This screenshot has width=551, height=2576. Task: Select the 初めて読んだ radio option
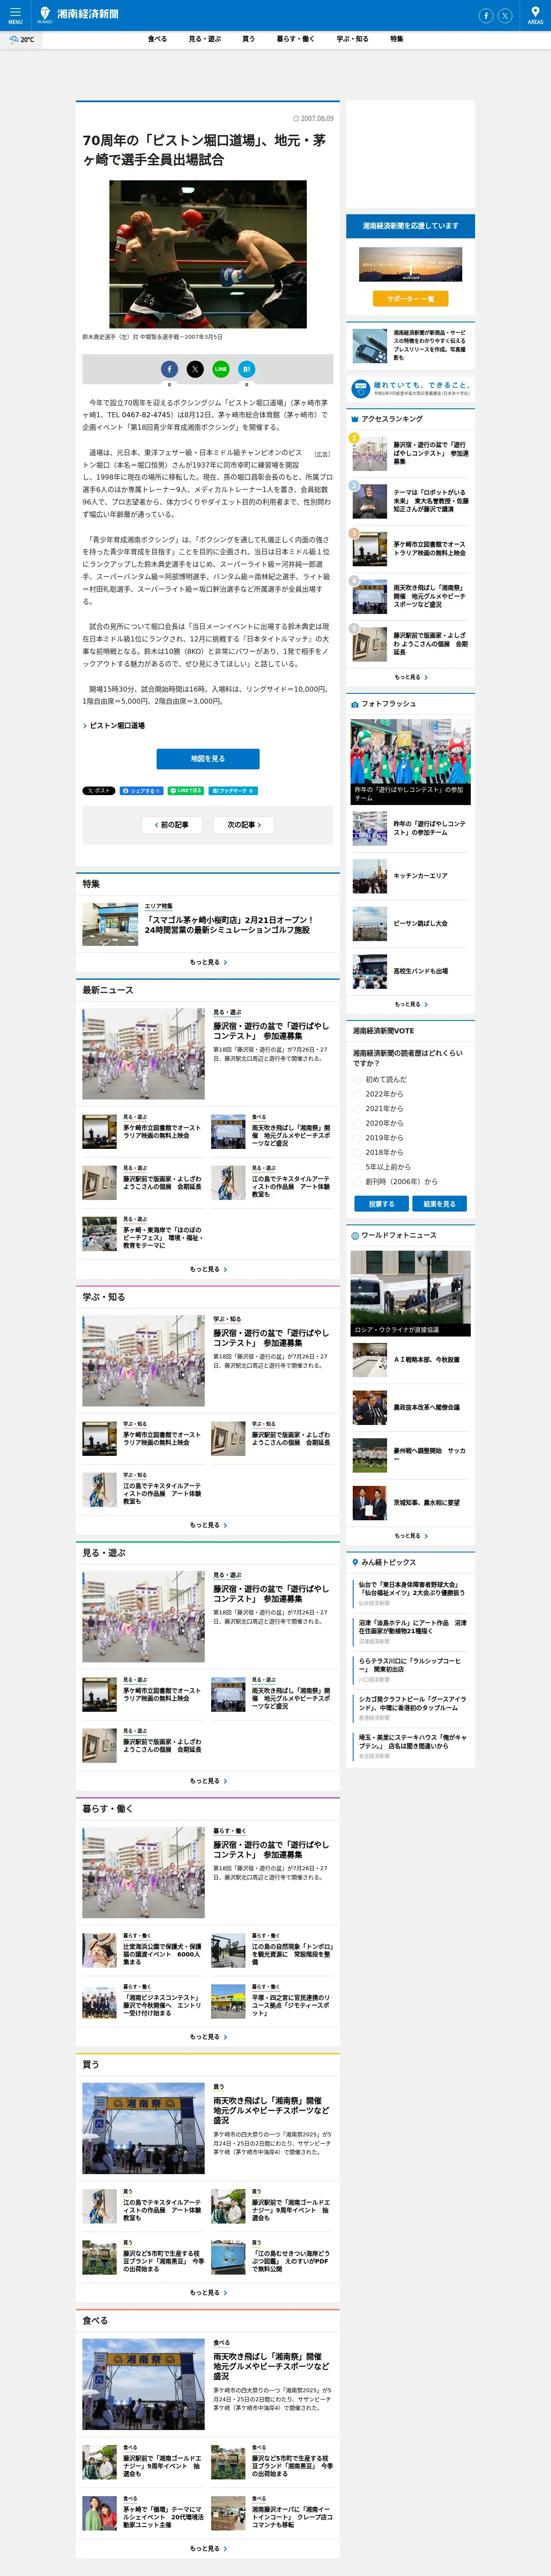click(x=358, y=1080)
